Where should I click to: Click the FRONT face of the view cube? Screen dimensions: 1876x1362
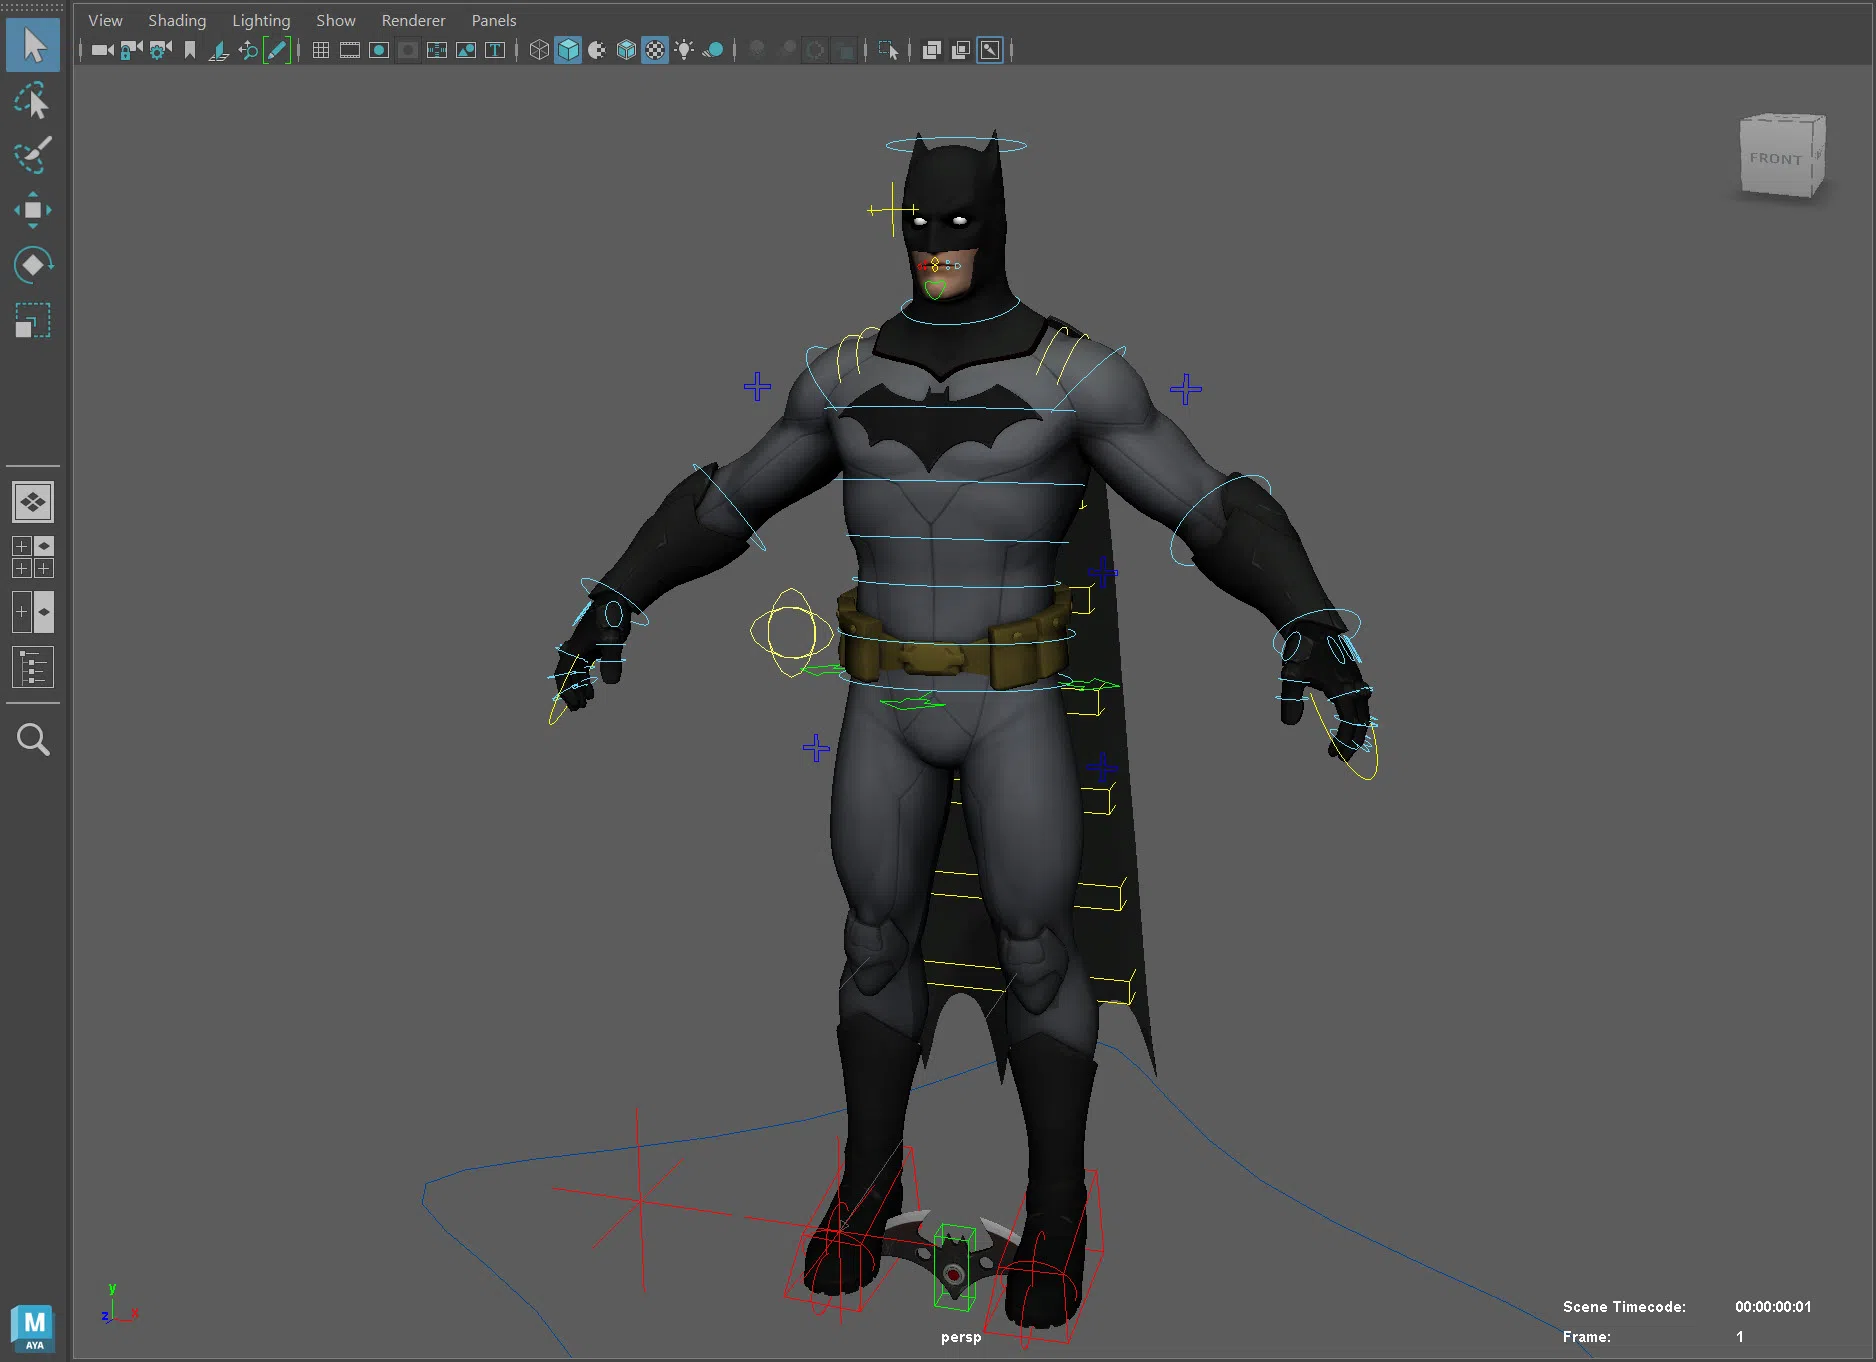coord(1776,159)
